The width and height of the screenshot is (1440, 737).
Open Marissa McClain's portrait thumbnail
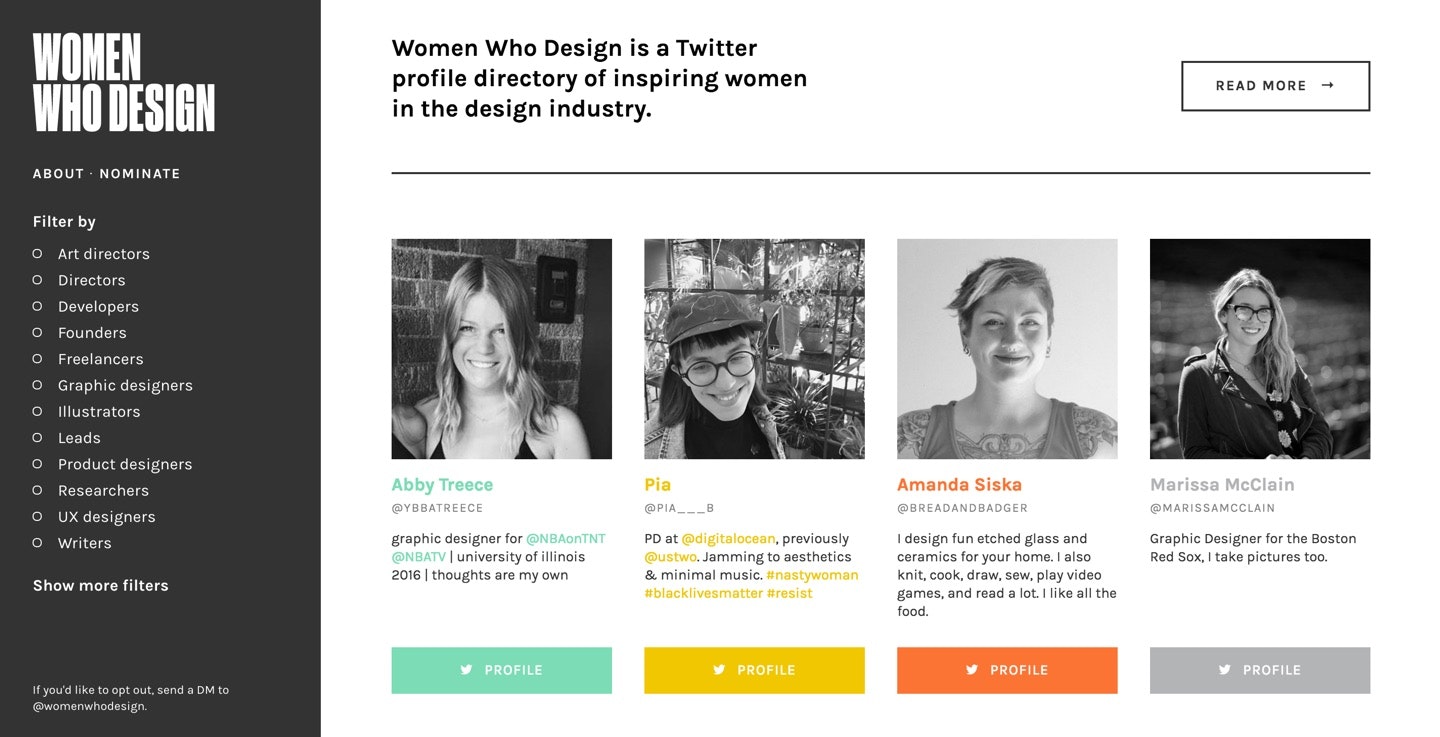(x=1259, y=348)
